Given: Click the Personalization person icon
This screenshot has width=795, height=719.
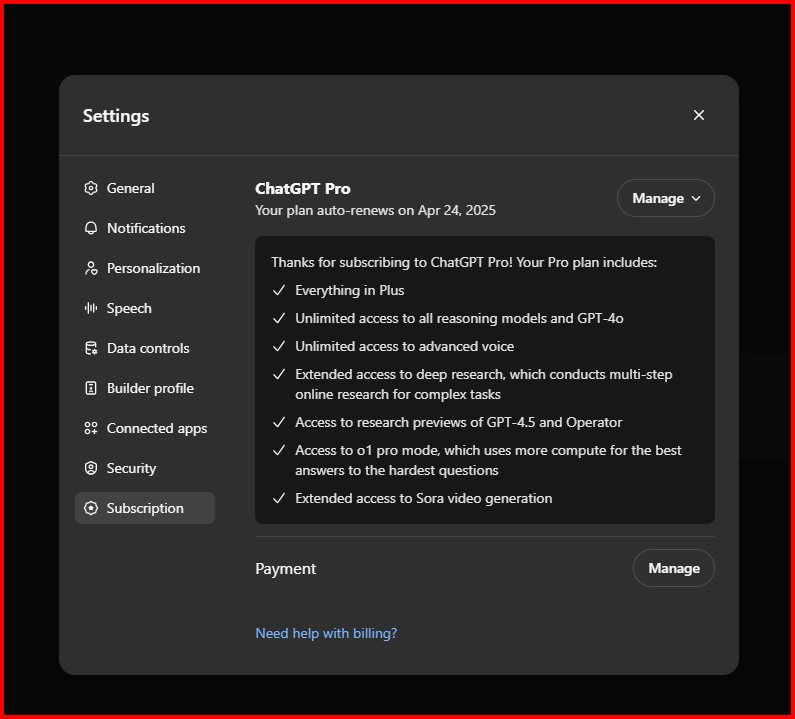Looking at the screenshot, I should [91, 268].
